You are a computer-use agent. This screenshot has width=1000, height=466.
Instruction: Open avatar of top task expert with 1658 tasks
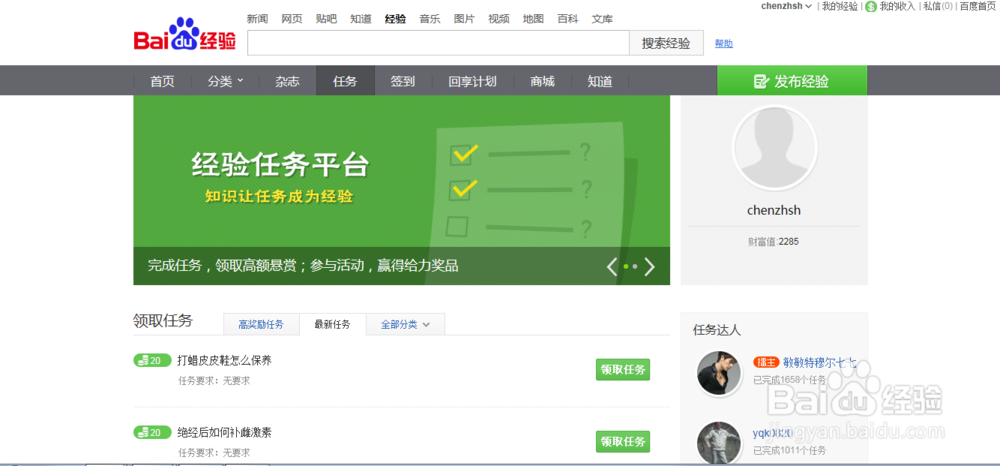719,372
